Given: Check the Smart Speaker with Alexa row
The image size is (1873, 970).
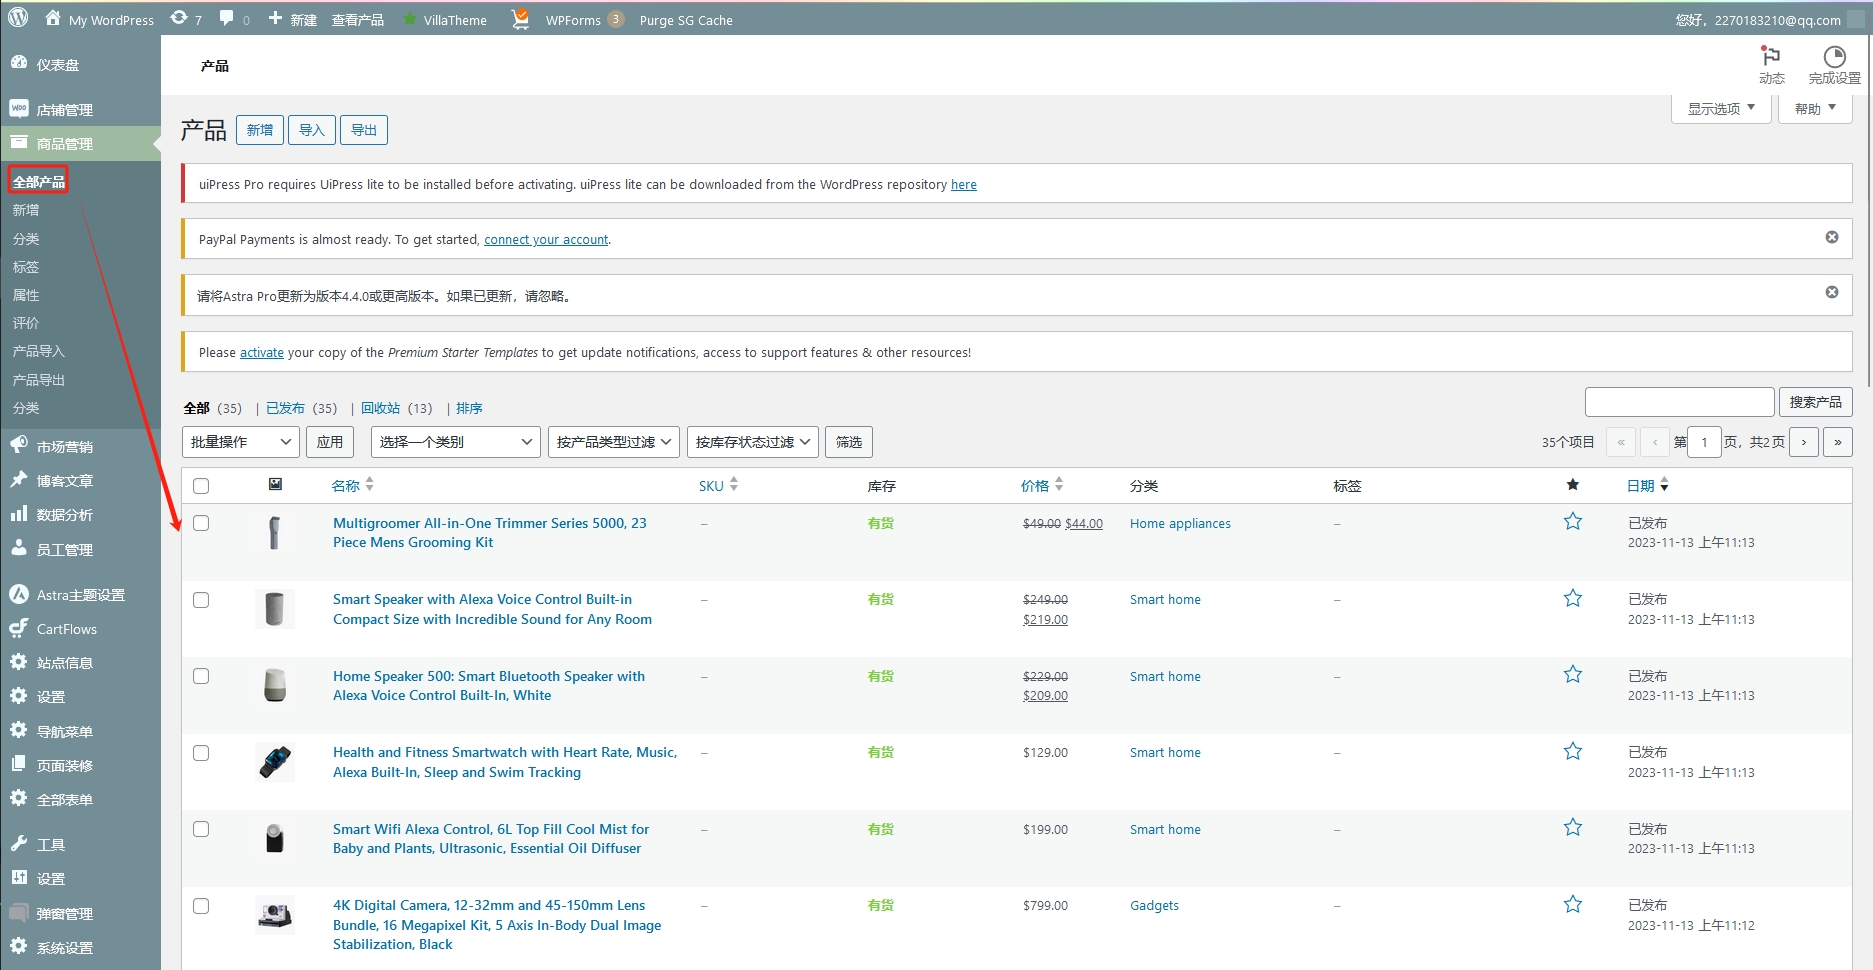Looking at the screenshot, I should pos(201,600).
